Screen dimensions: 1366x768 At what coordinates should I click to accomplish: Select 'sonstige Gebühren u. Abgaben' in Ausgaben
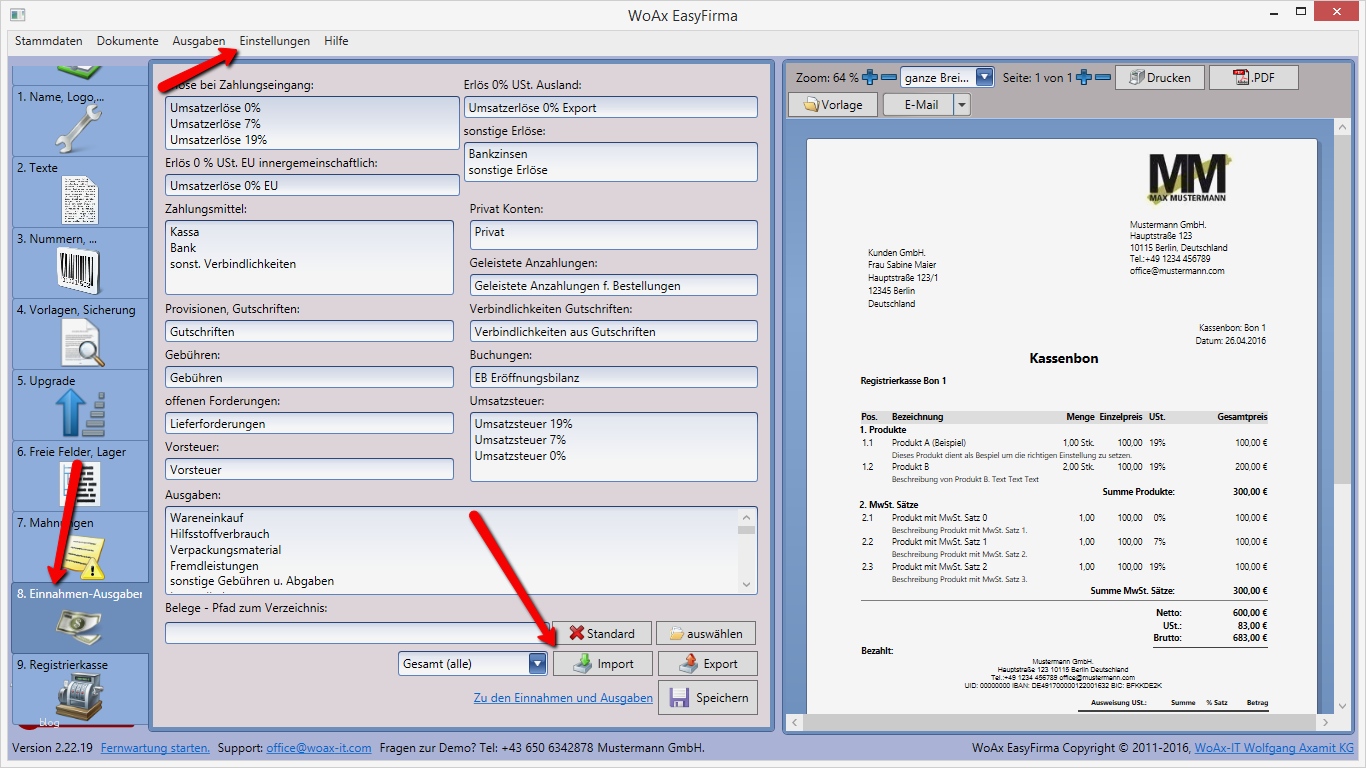(252, 581)
